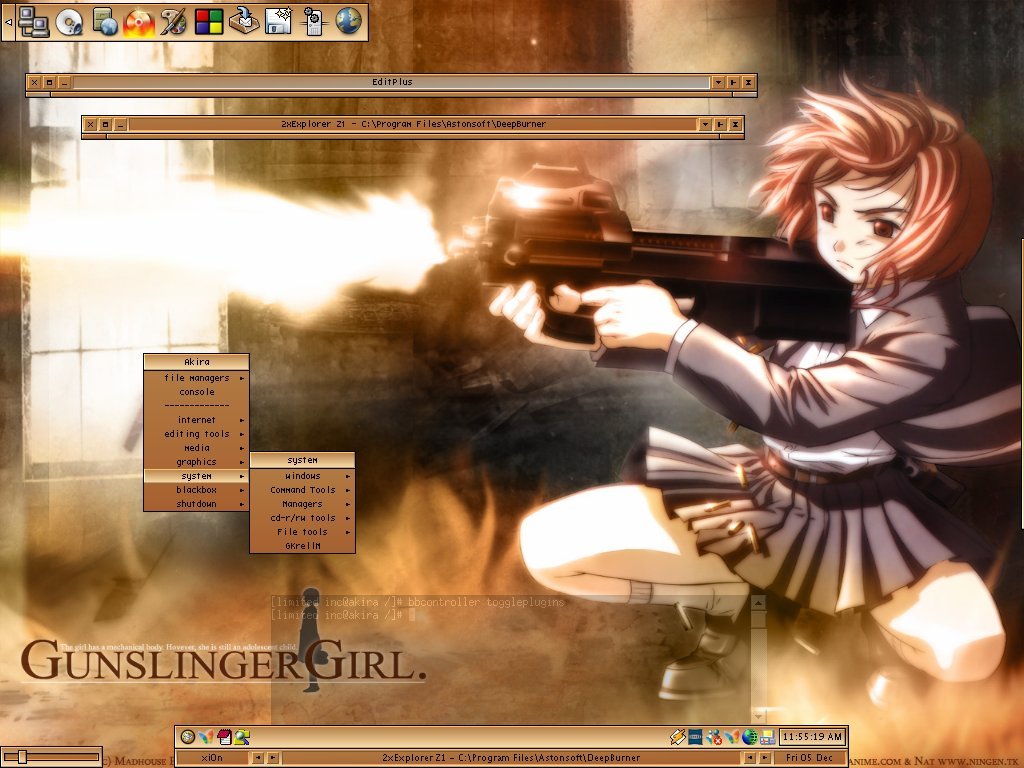Open the media submenu
The image size is (1024, 768).
[x=197, y=448]
